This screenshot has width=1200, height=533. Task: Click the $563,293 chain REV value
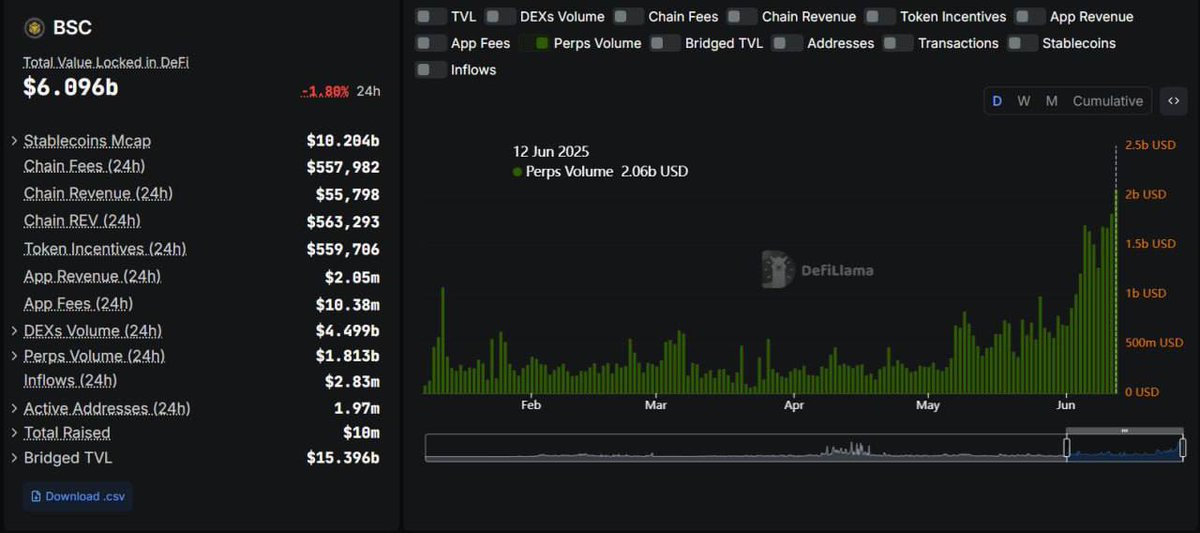[343, 222]
